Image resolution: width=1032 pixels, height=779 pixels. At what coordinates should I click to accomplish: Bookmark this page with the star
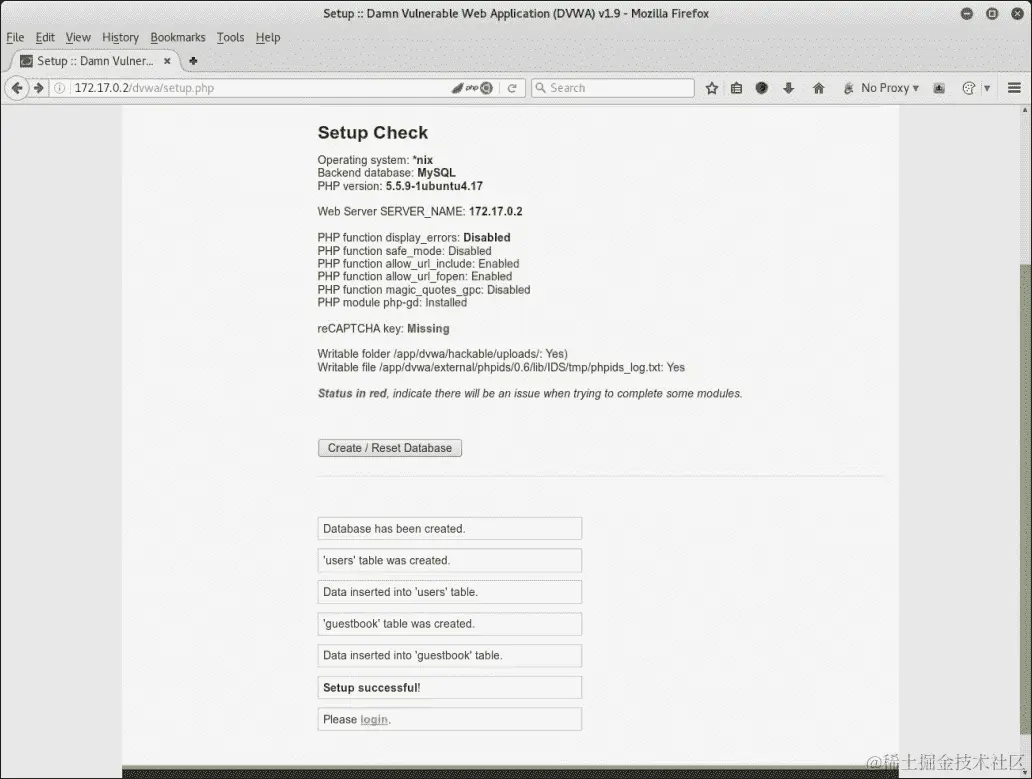(x=711, y=88)
